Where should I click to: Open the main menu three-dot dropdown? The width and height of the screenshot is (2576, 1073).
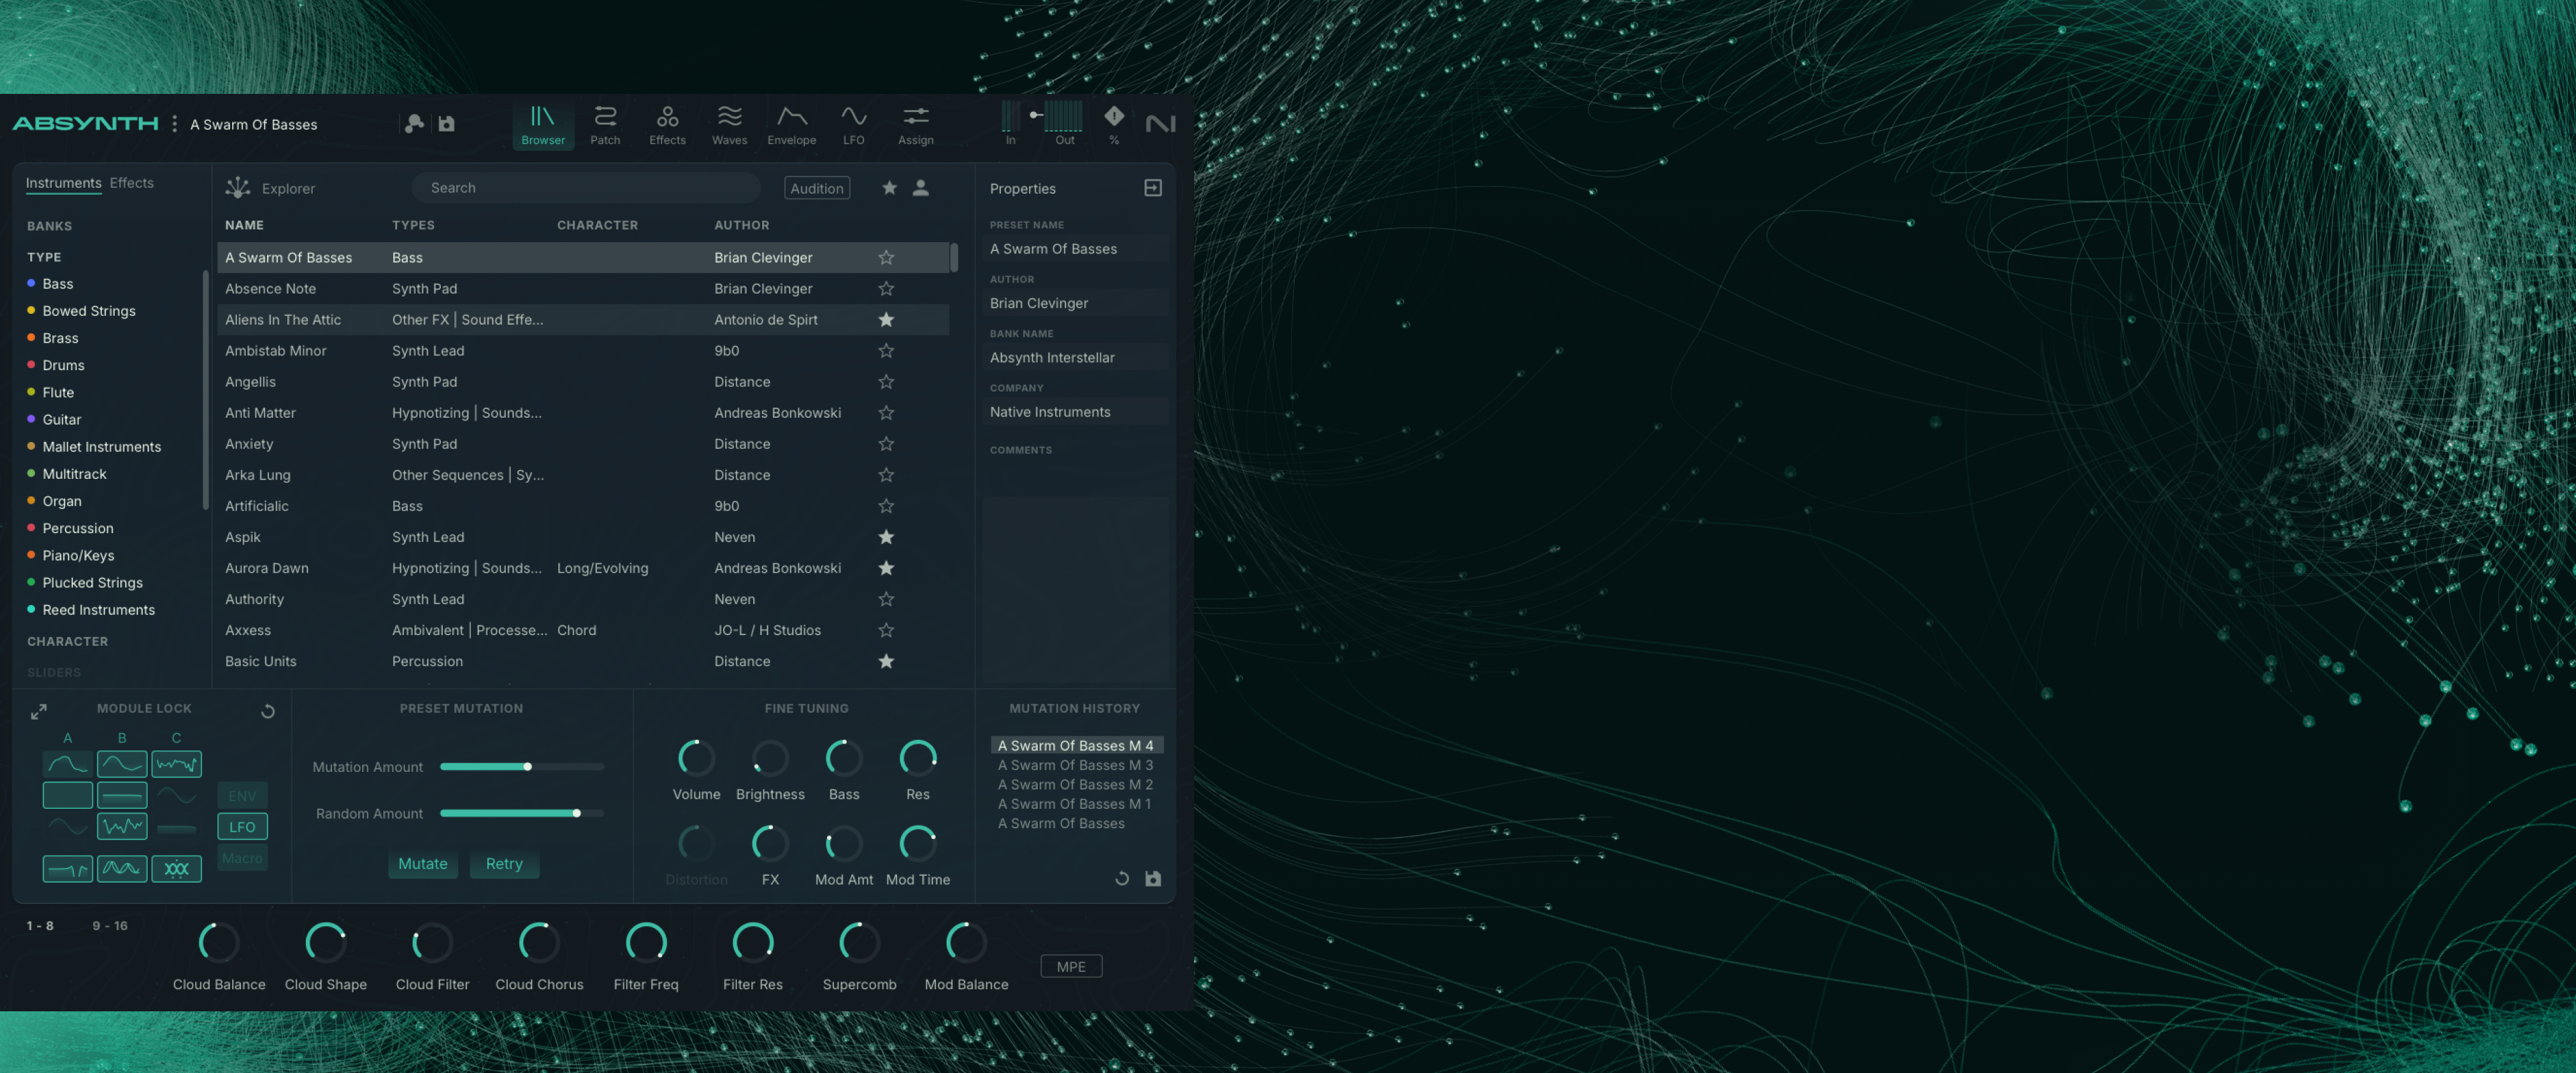(x=175, y=124)
